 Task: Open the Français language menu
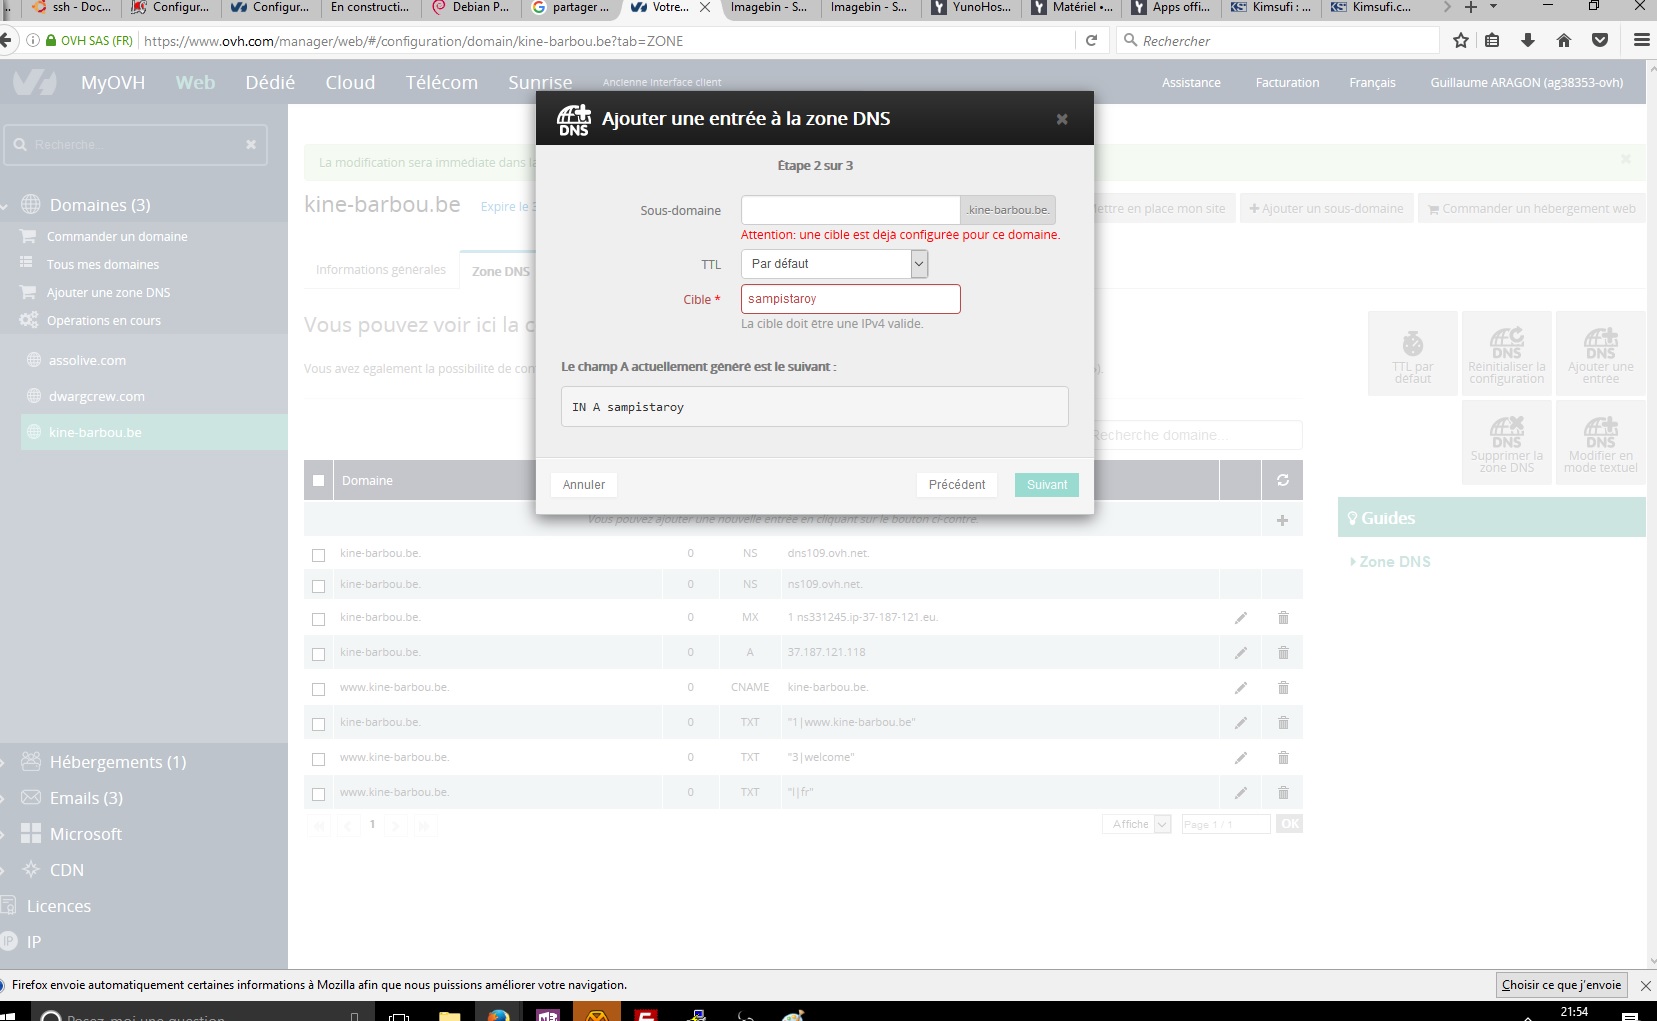pyautogui.click(x=1372, y=83)
